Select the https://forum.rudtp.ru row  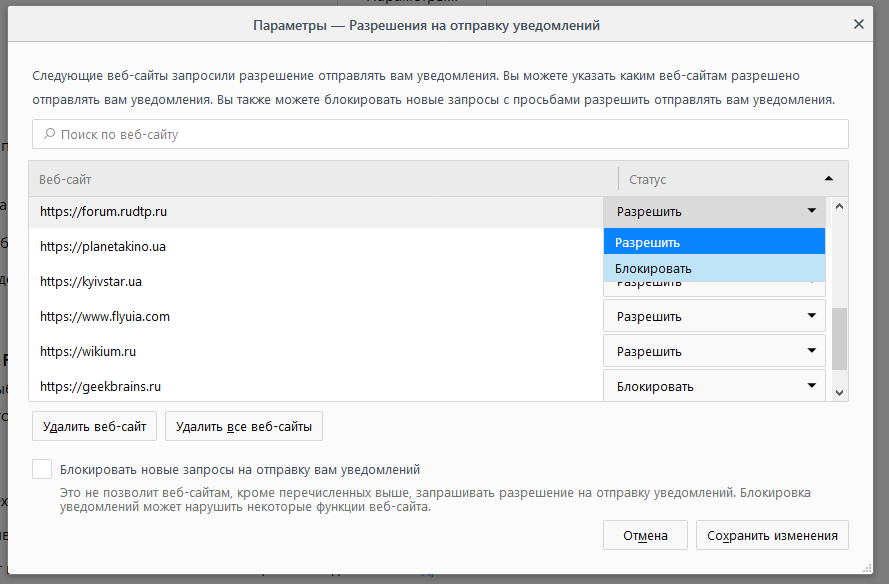click(316, 211)
